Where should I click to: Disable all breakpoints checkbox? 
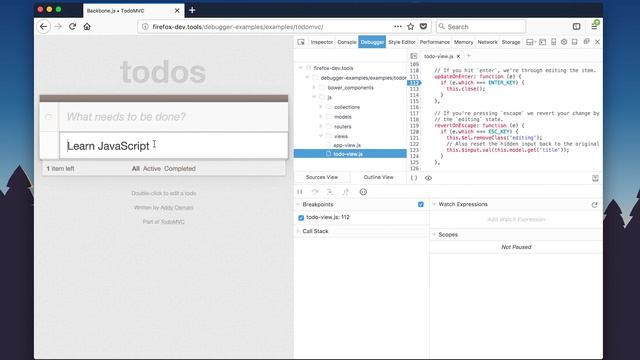pos(421,204)
